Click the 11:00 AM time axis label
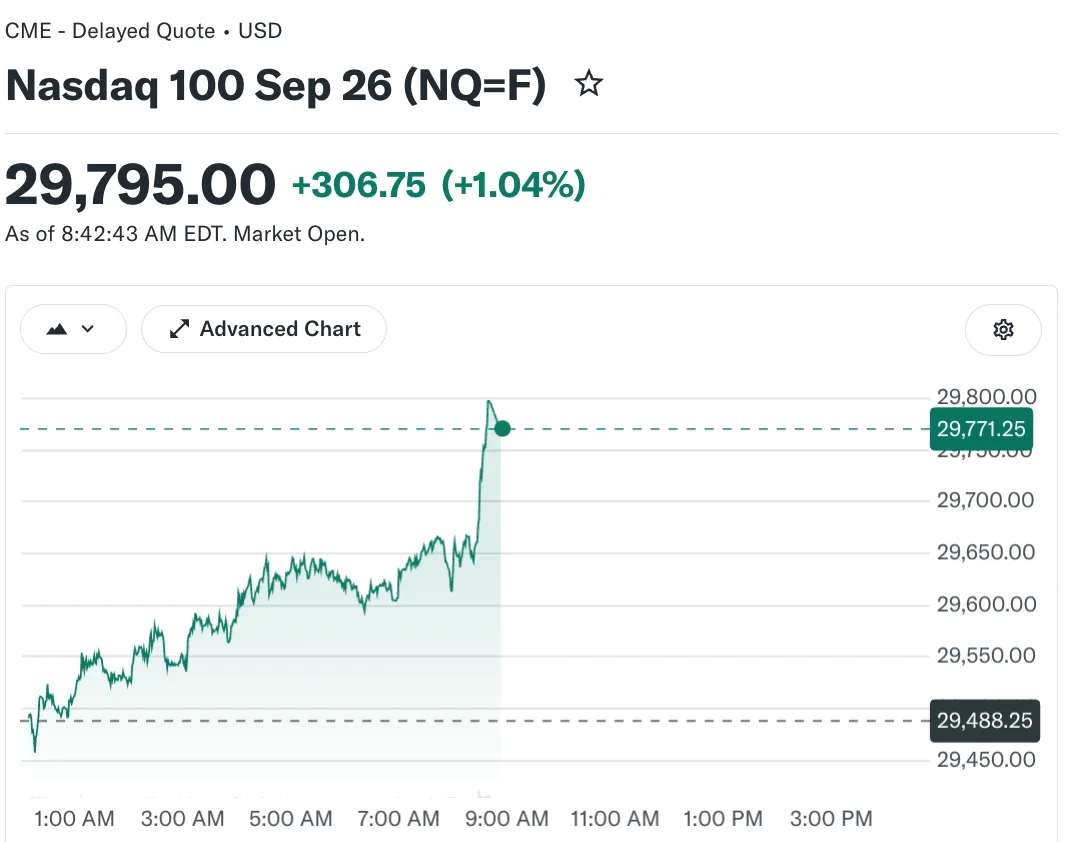Image resolution: width=1068 pixels, height=842 pixels. [x=615, y=818]
